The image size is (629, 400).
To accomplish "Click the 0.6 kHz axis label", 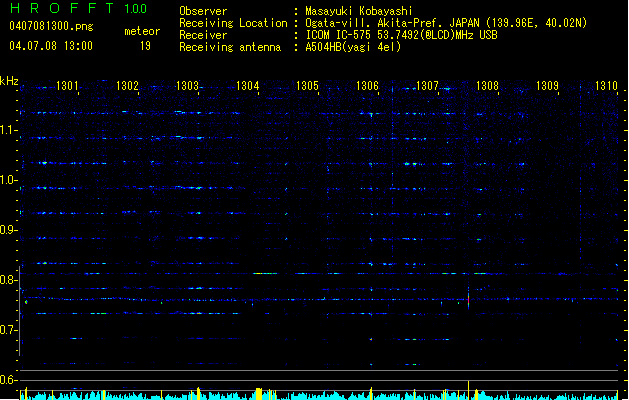I will point(7,380).
